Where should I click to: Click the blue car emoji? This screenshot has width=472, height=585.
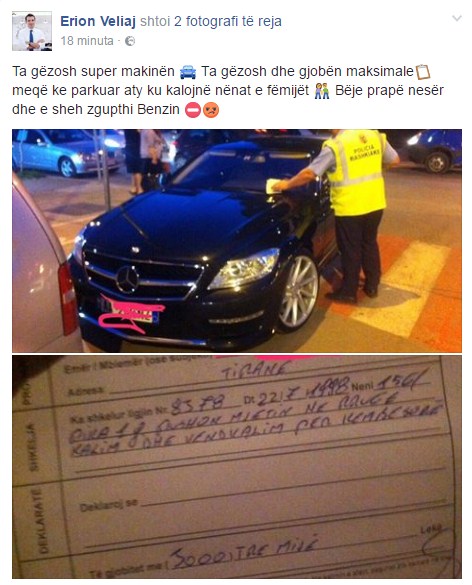pos(188,72)
